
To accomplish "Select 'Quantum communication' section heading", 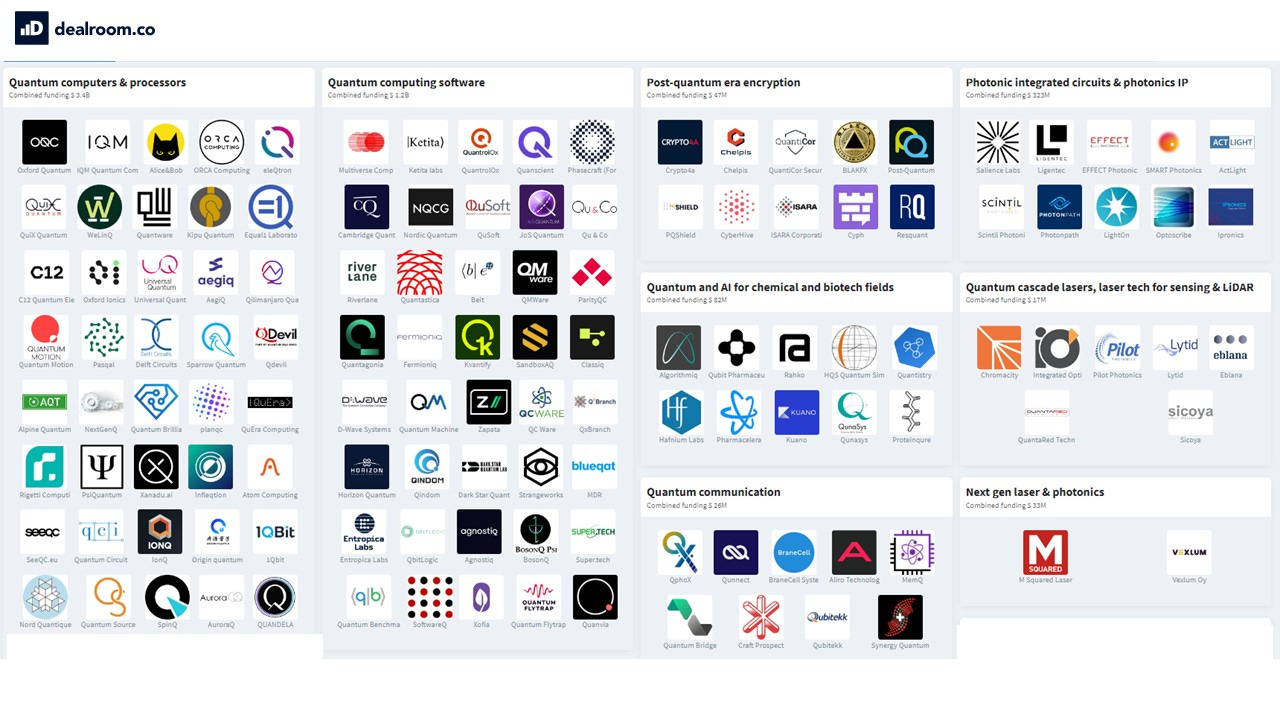I will 713,492.
